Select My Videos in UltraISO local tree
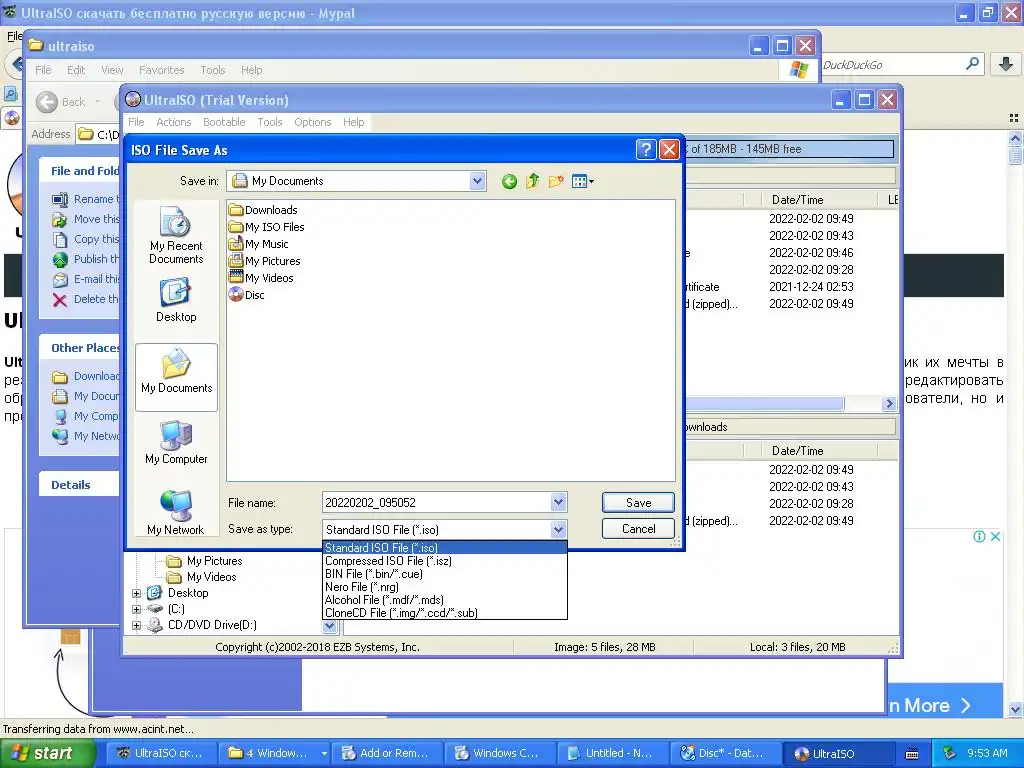 (x=202, y=577)
